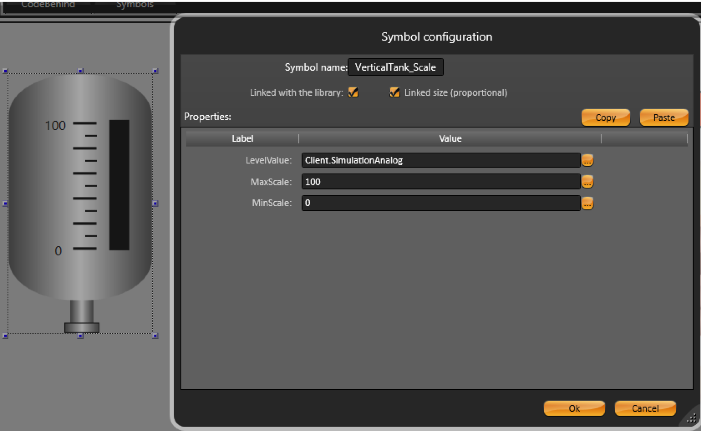
Task: Open the browse button beside MinScale
Action: (x=588, y=203)
